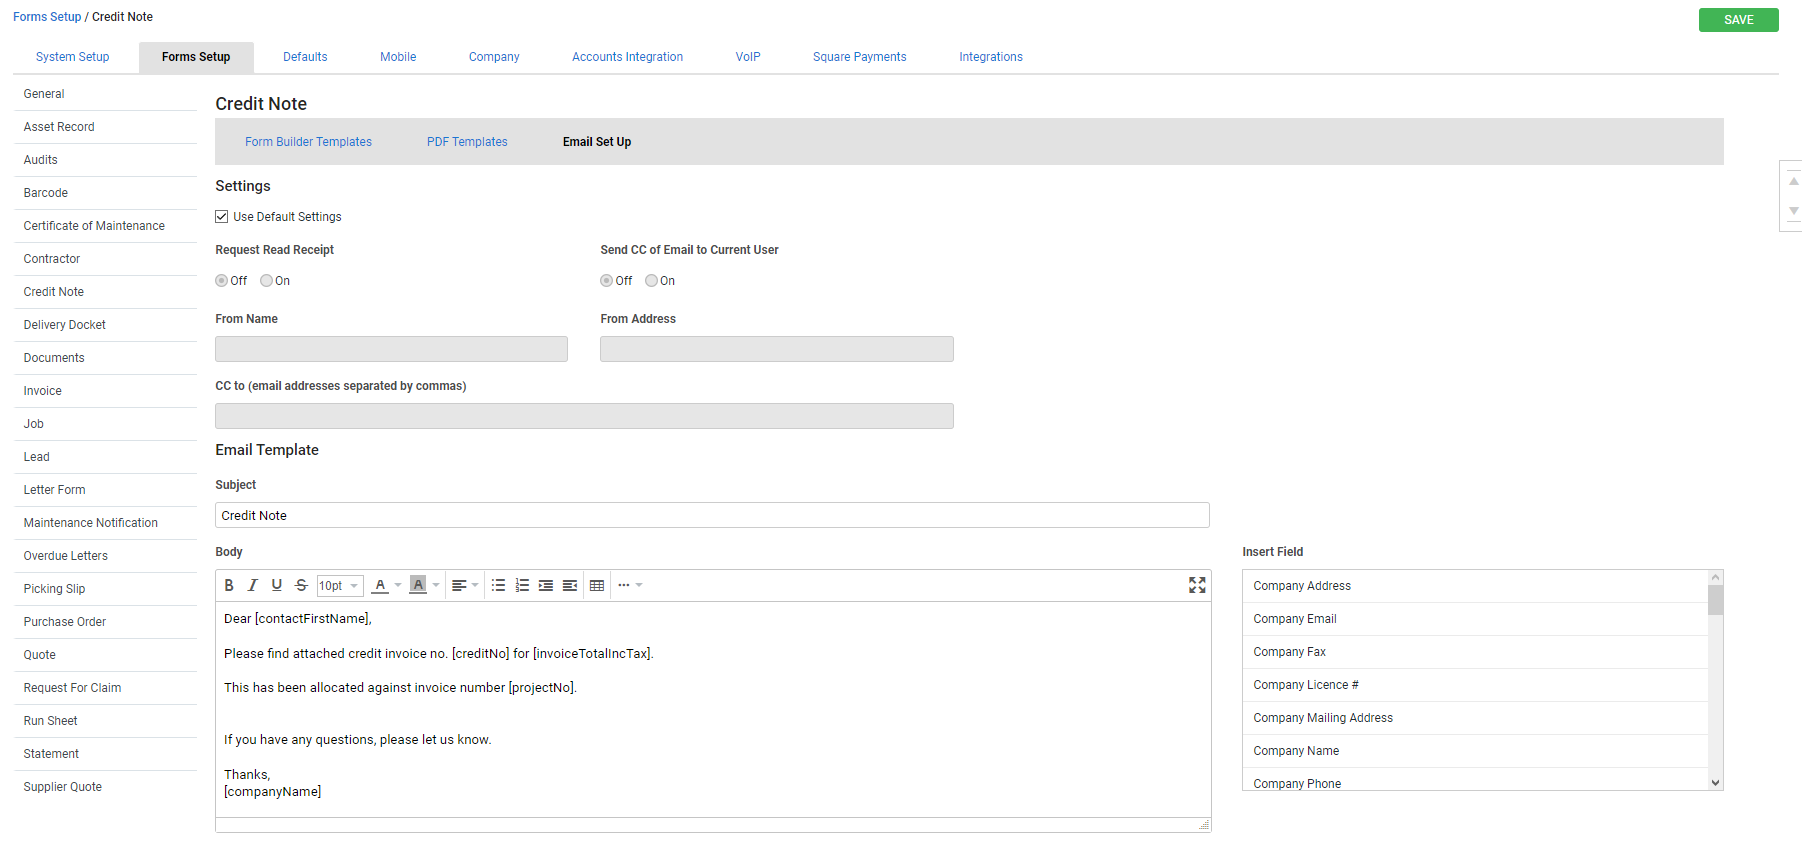Toggle italic formatting in body editor

pos(253,585)
